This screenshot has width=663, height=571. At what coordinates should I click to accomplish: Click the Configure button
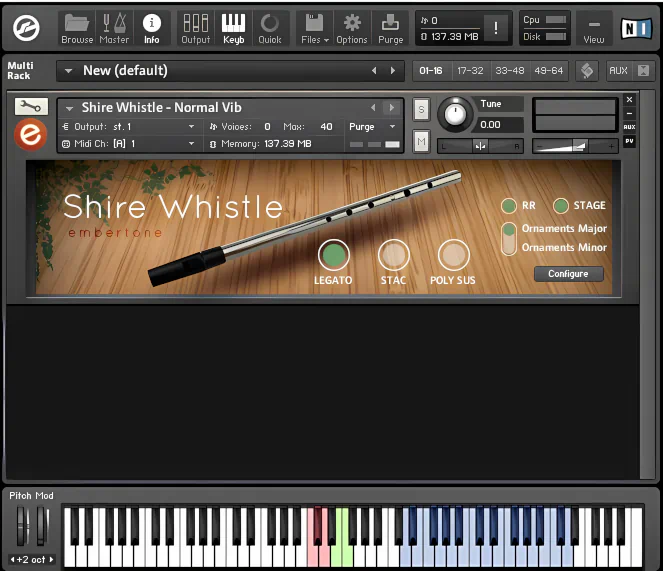[568, 274]
